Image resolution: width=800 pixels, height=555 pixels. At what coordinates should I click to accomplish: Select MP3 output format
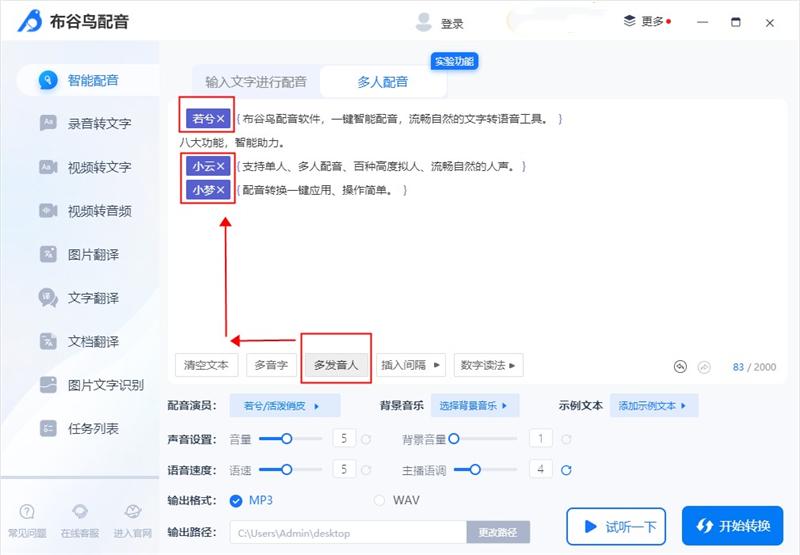pyautogui.click(x=236, y=501)
